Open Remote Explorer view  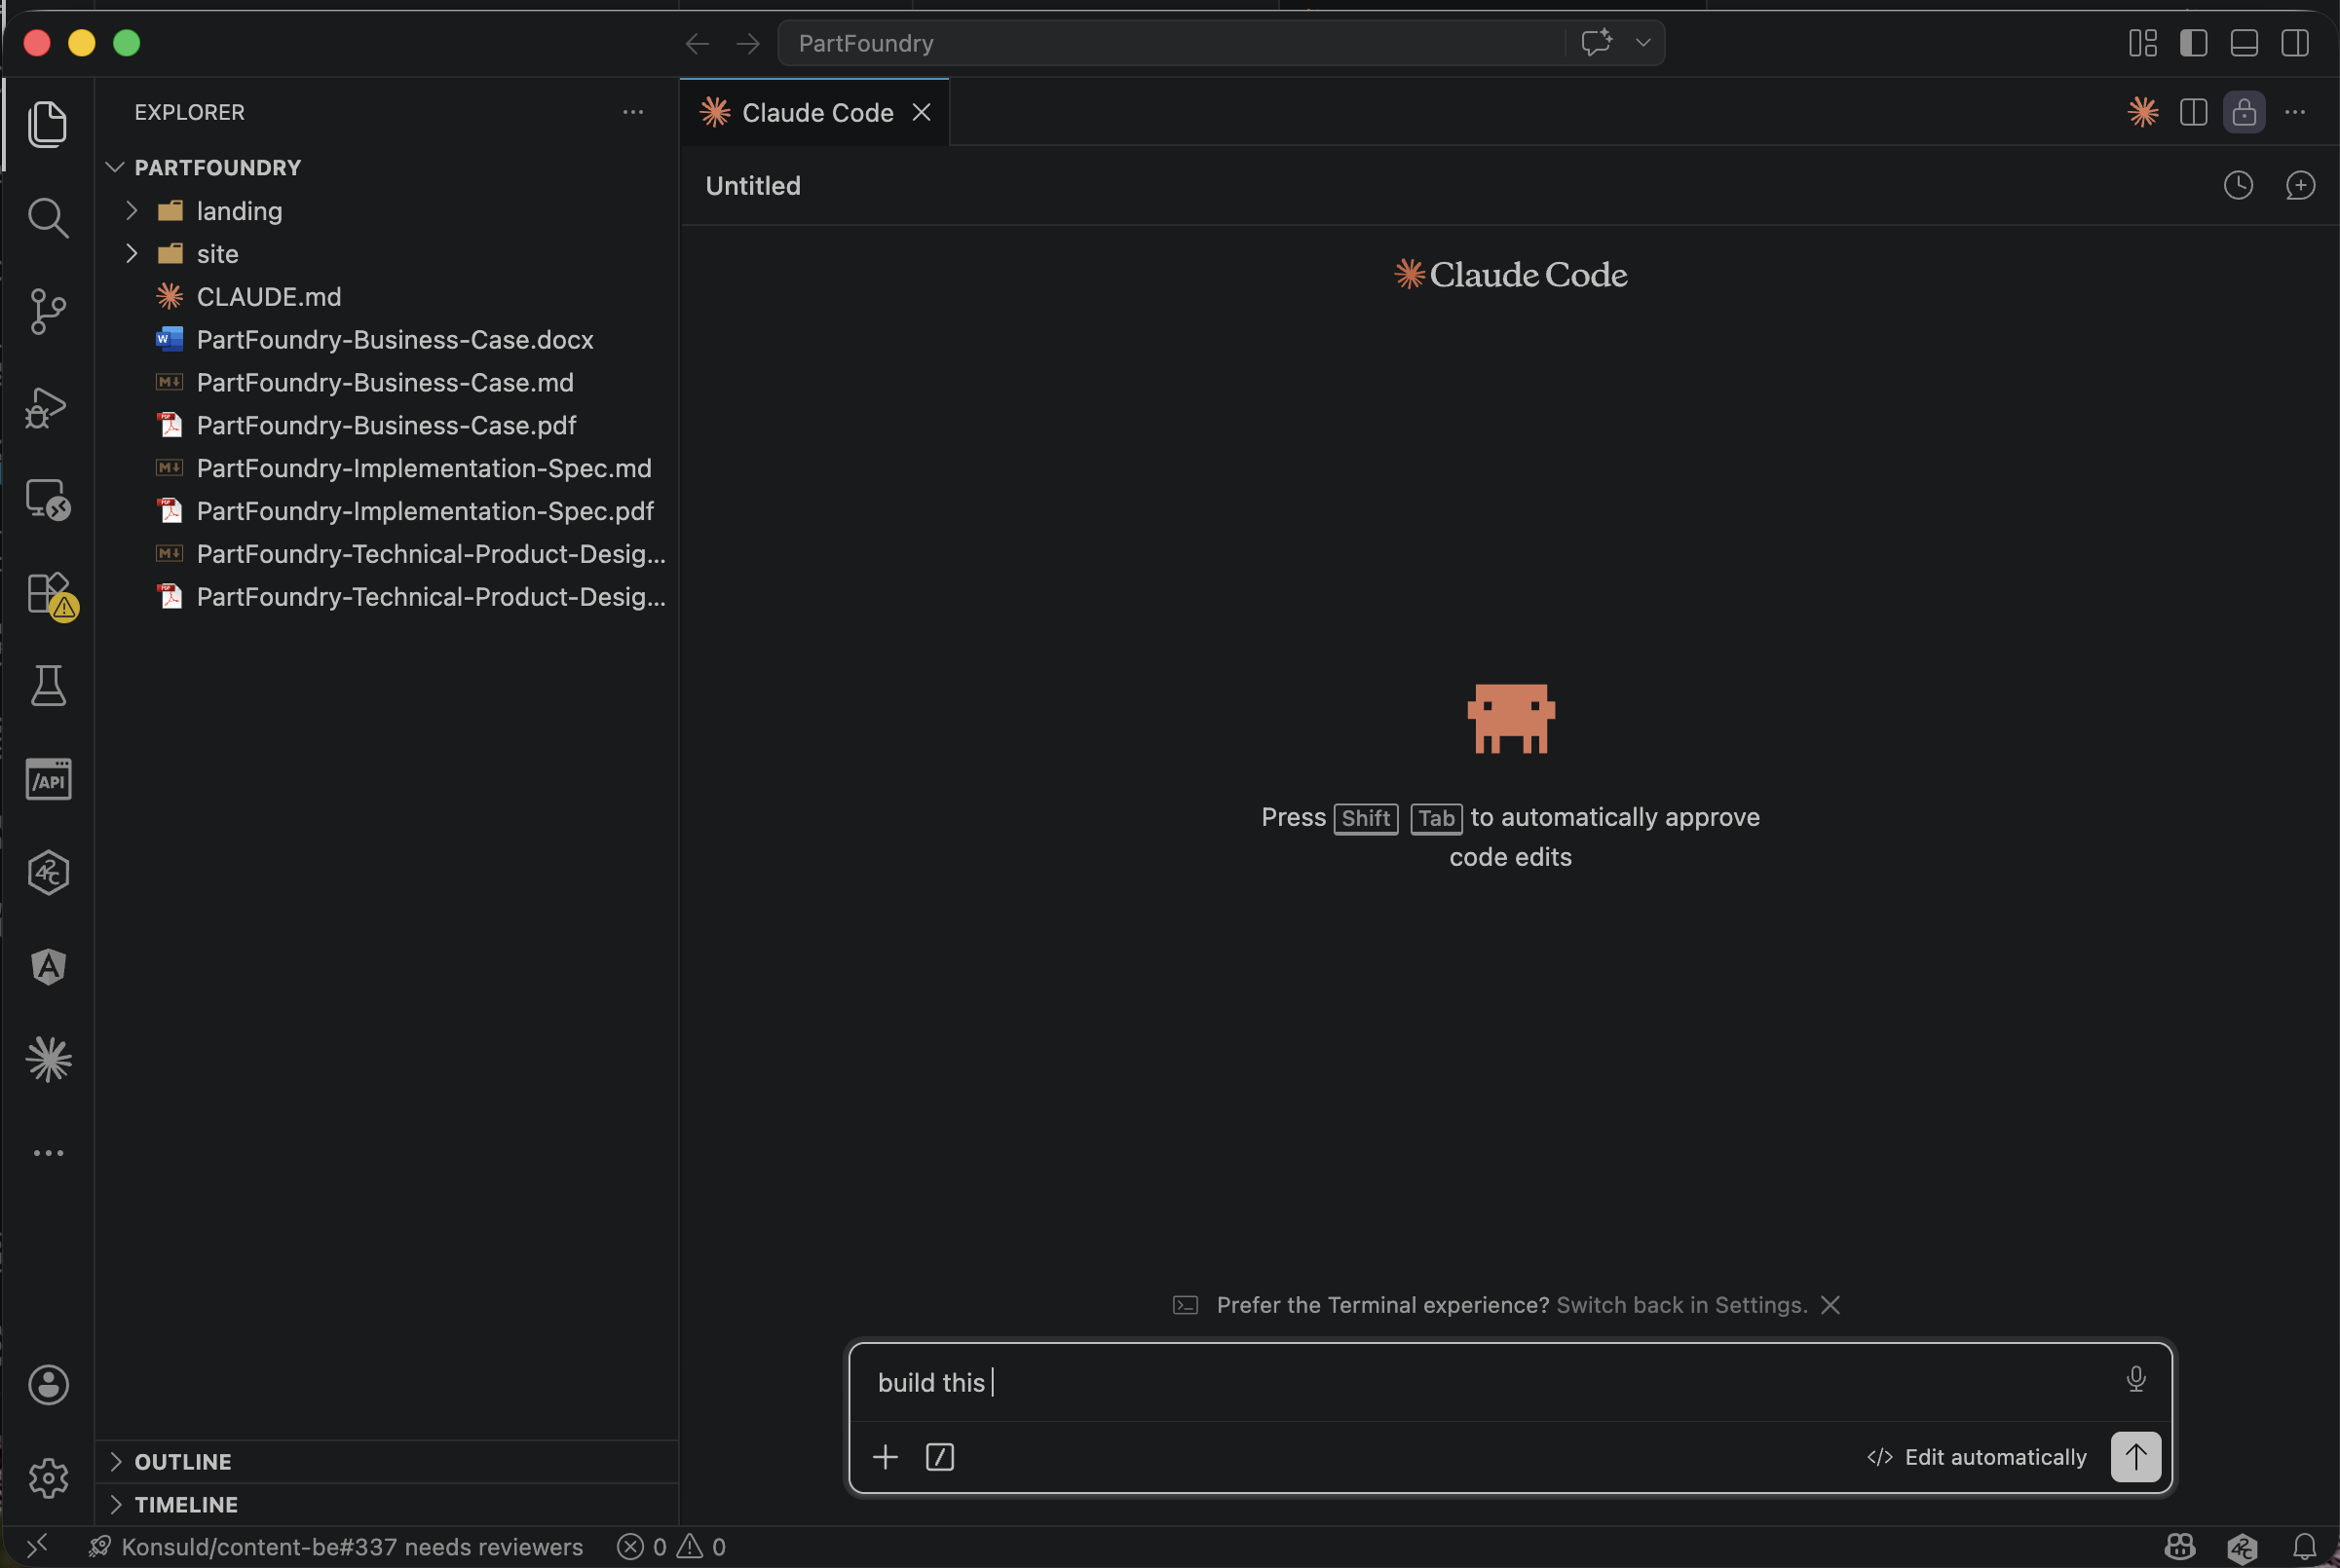(x=48, y=499)
